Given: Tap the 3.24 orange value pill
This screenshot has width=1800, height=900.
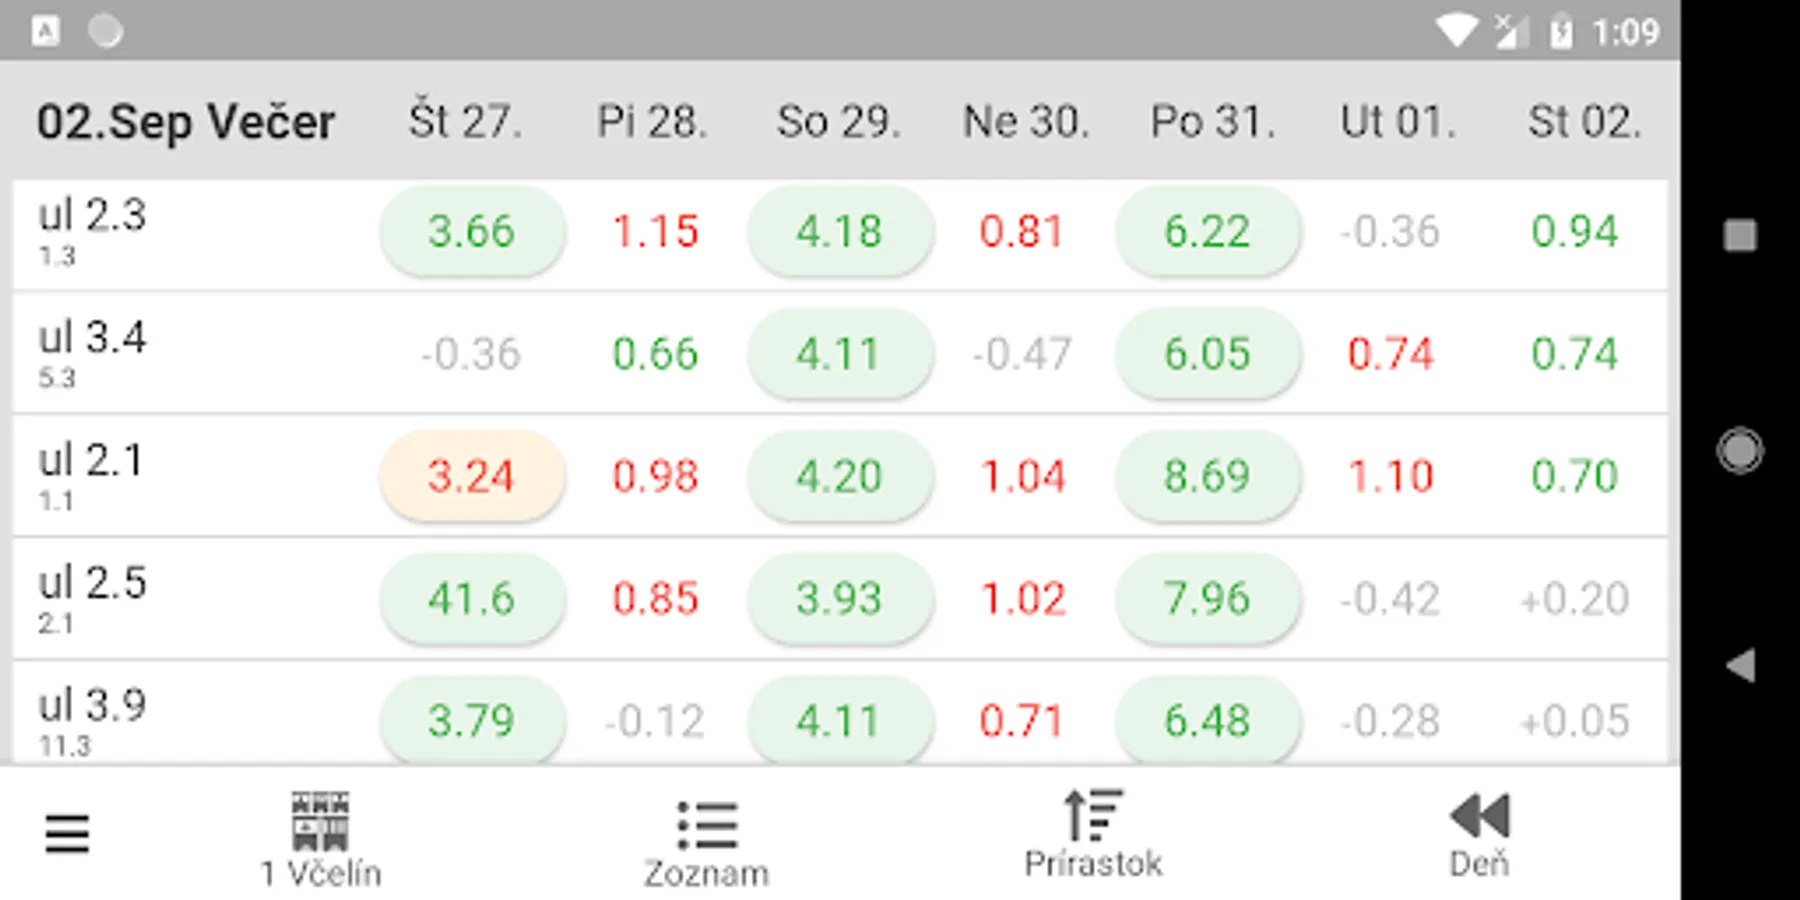Looking at the screenshot, I should tap(471, 476).
